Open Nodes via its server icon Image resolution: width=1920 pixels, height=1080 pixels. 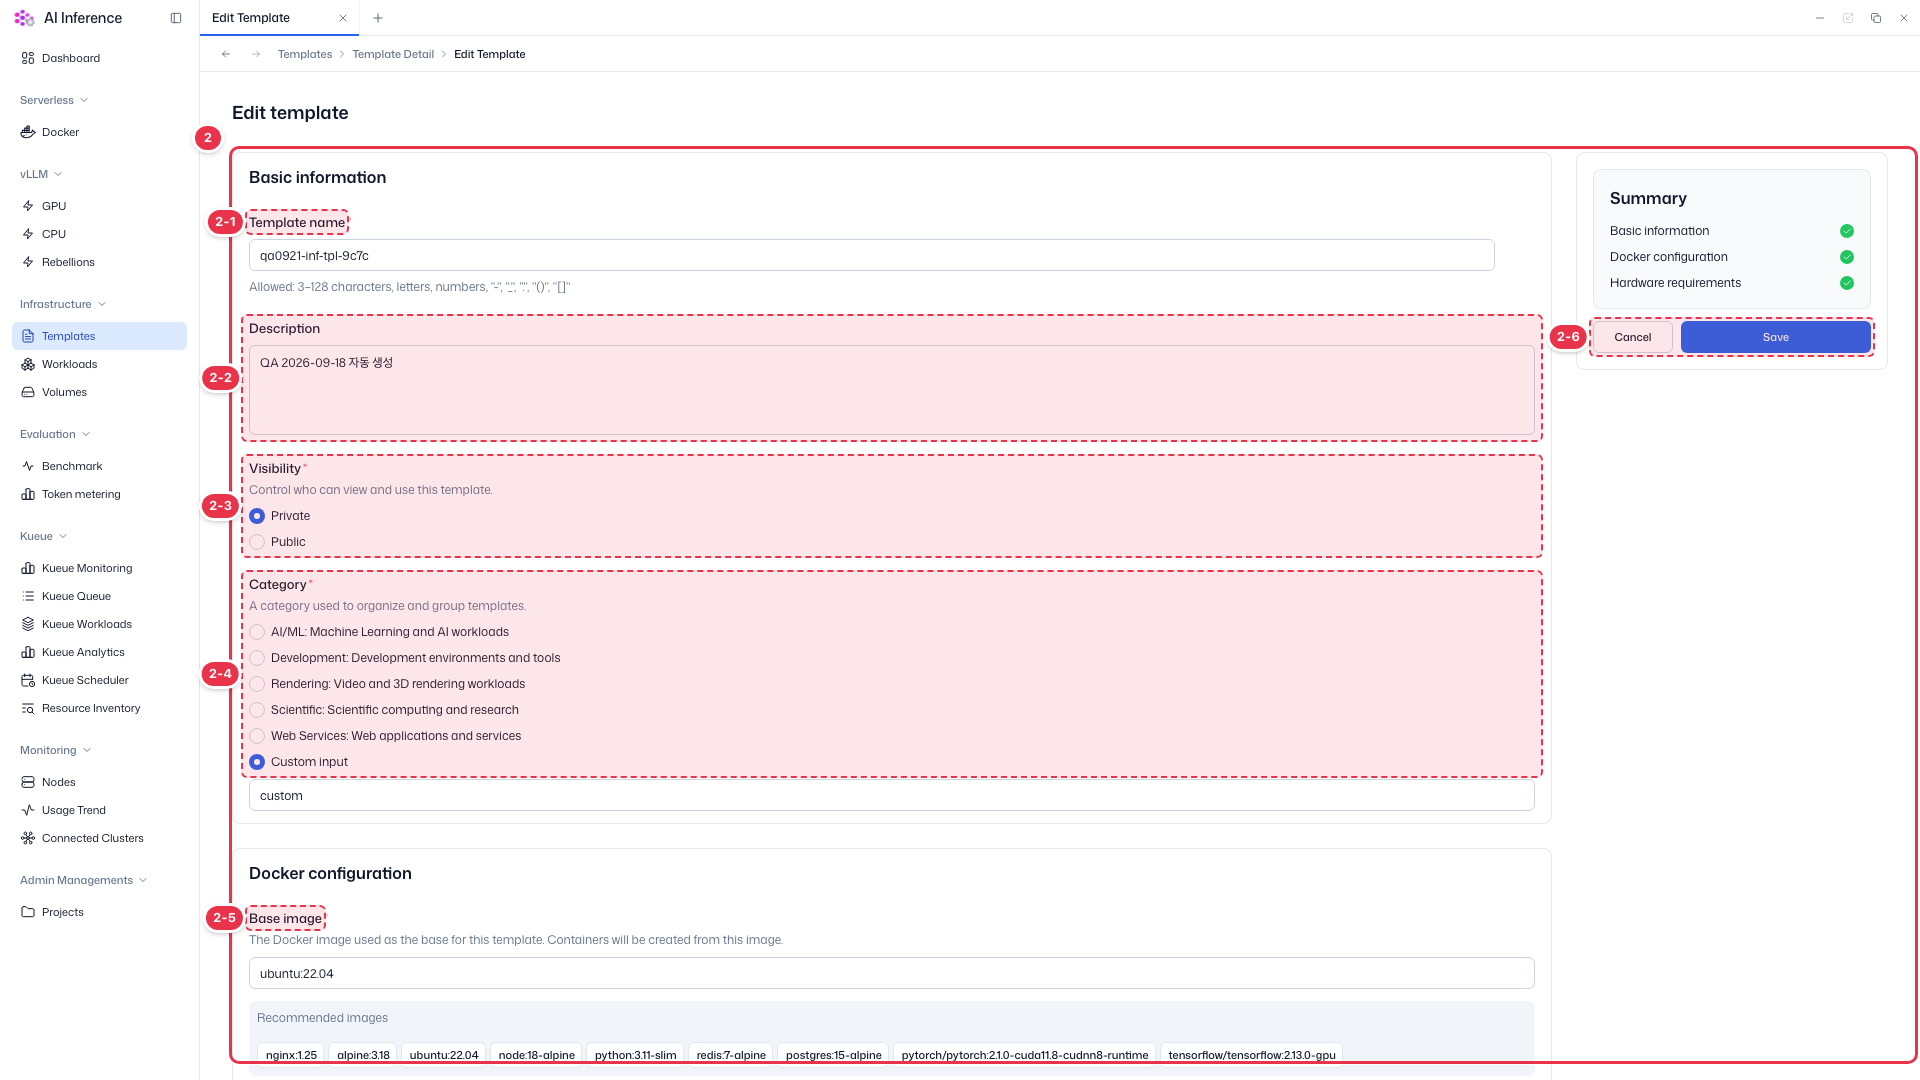click(28, 782)
